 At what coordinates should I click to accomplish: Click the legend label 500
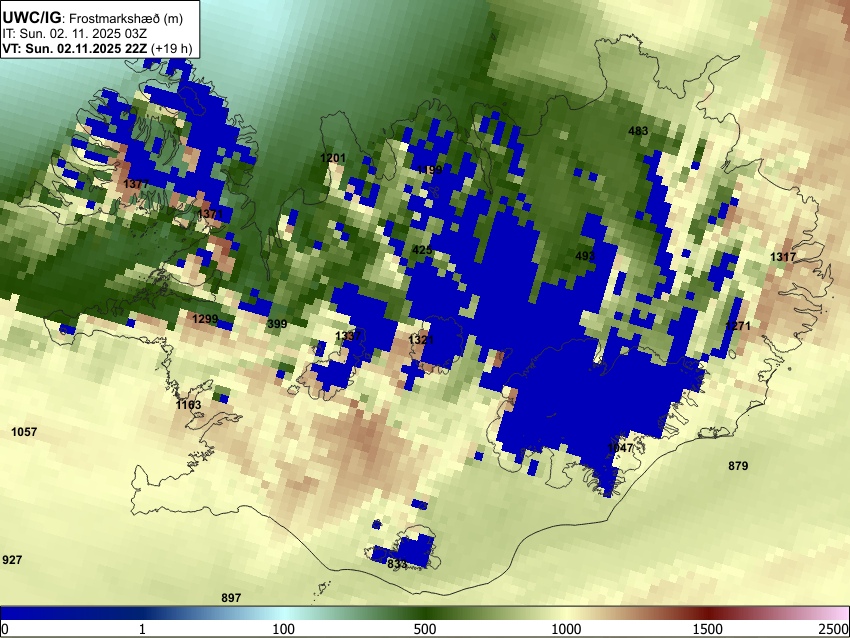tap(425, 629)
